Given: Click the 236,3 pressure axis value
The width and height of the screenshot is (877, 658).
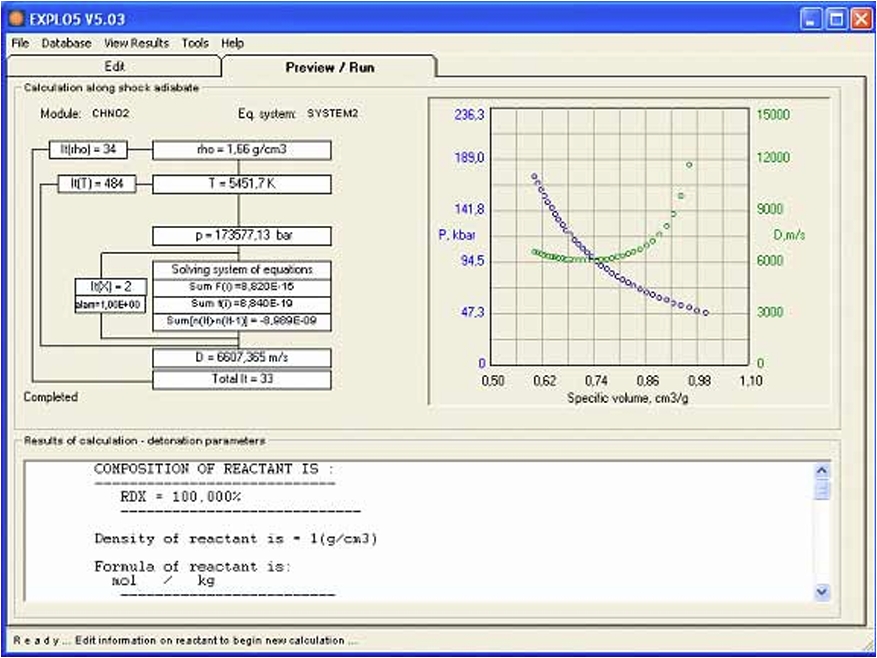Looking at the screenshot, I should pyautogui.click(x=470, y=115).
